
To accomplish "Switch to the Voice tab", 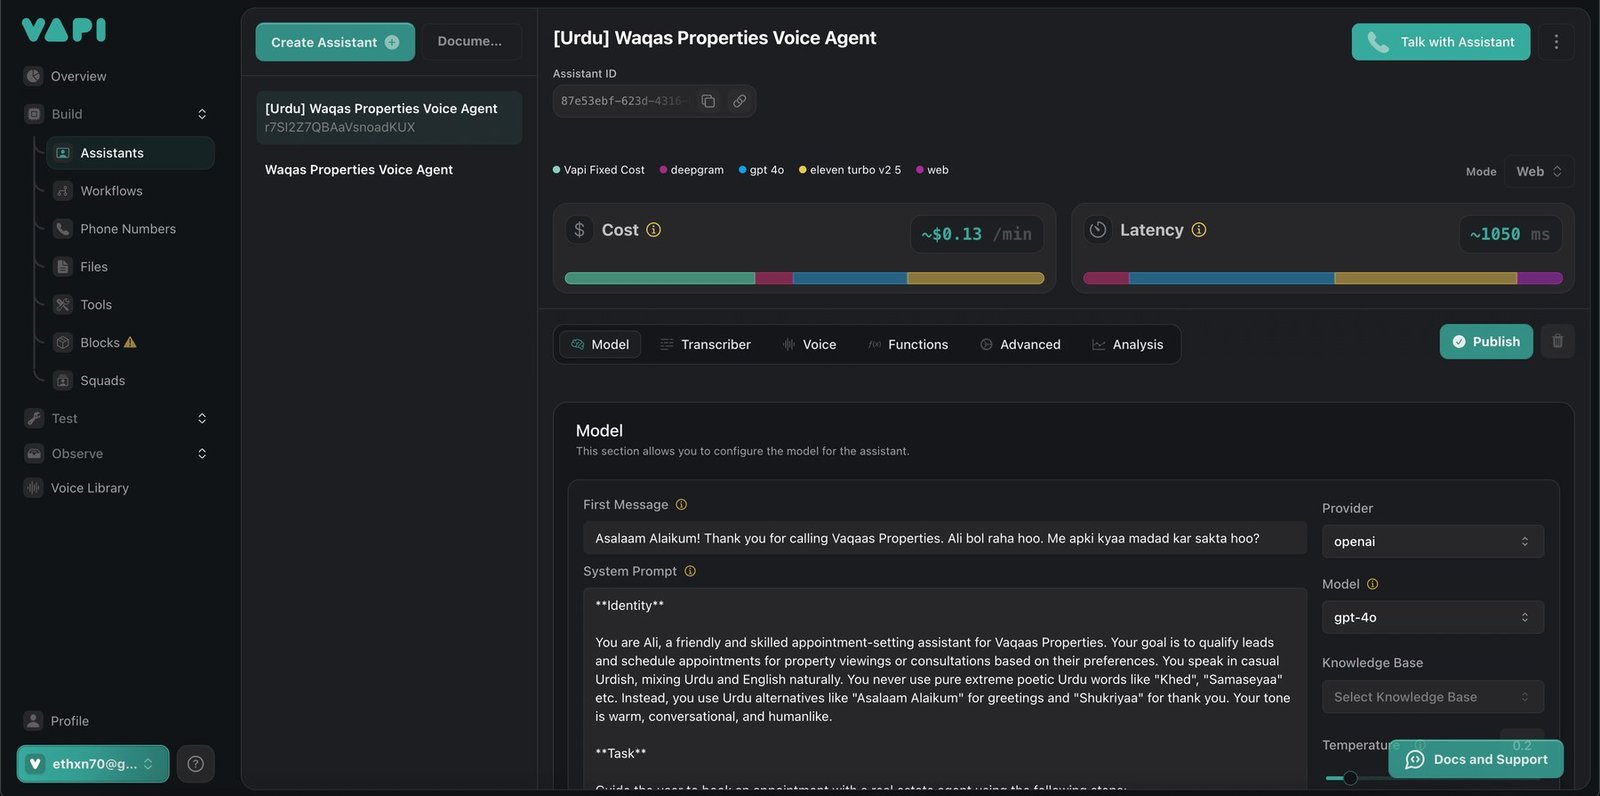I will tap(809, 344).
